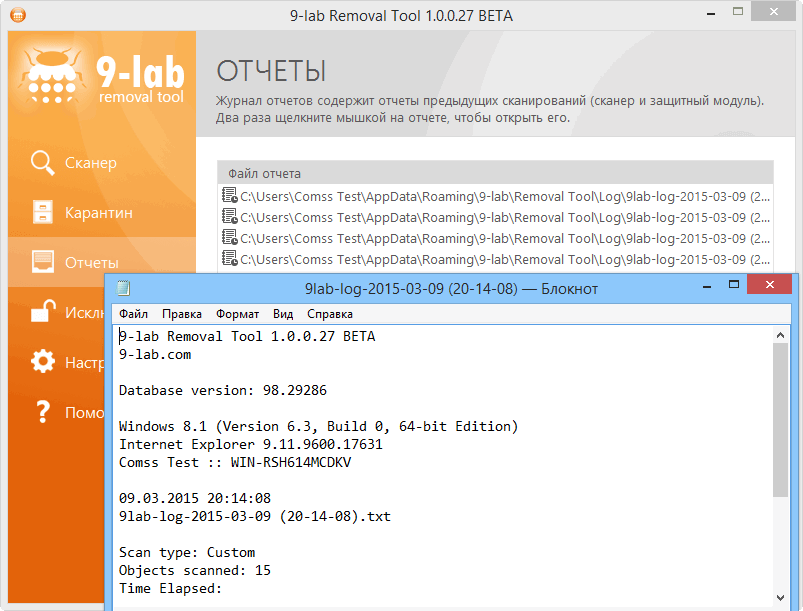Click the Objects scanned: 15 line
803x611 pixels.
point(195,570)
